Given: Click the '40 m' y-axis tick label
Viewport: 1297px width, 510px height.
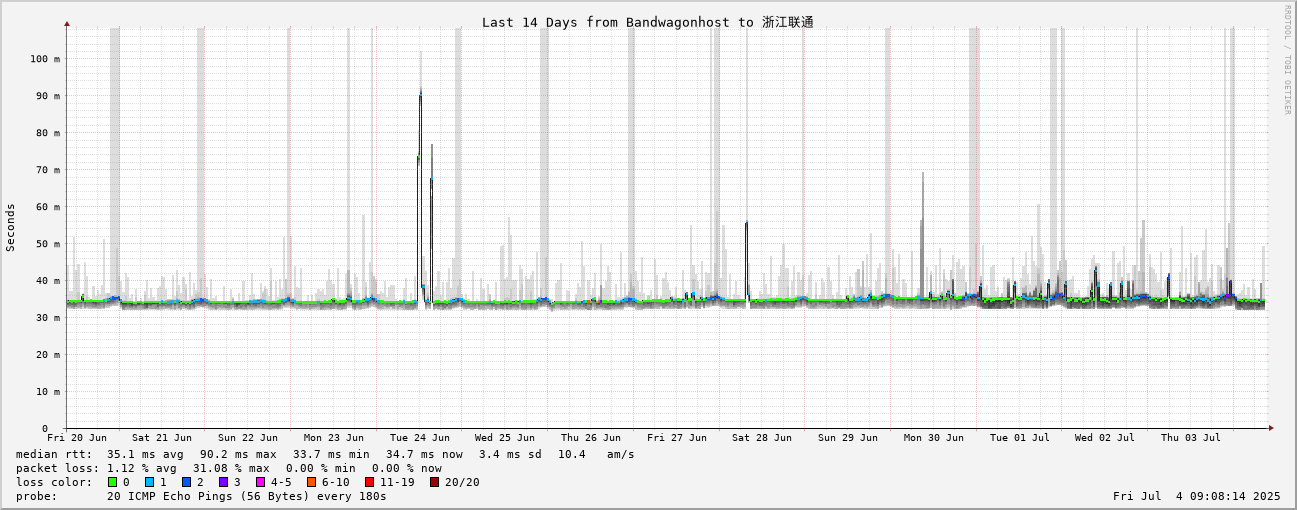Looking at the screenshot, I should click(47, 281).
